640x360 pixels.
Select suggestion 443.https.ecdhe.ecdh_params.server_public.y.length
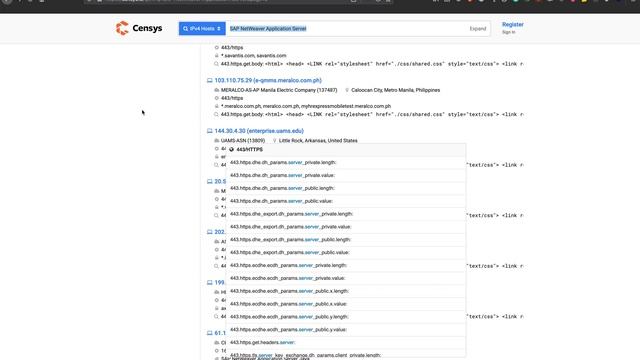(x=346, y=317)
